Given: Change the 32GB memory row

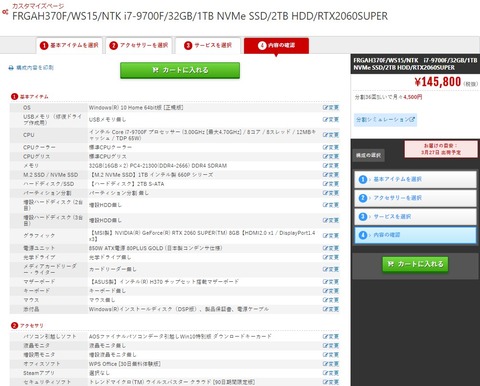Looking at the screenshot, I should tap(331, 165).
